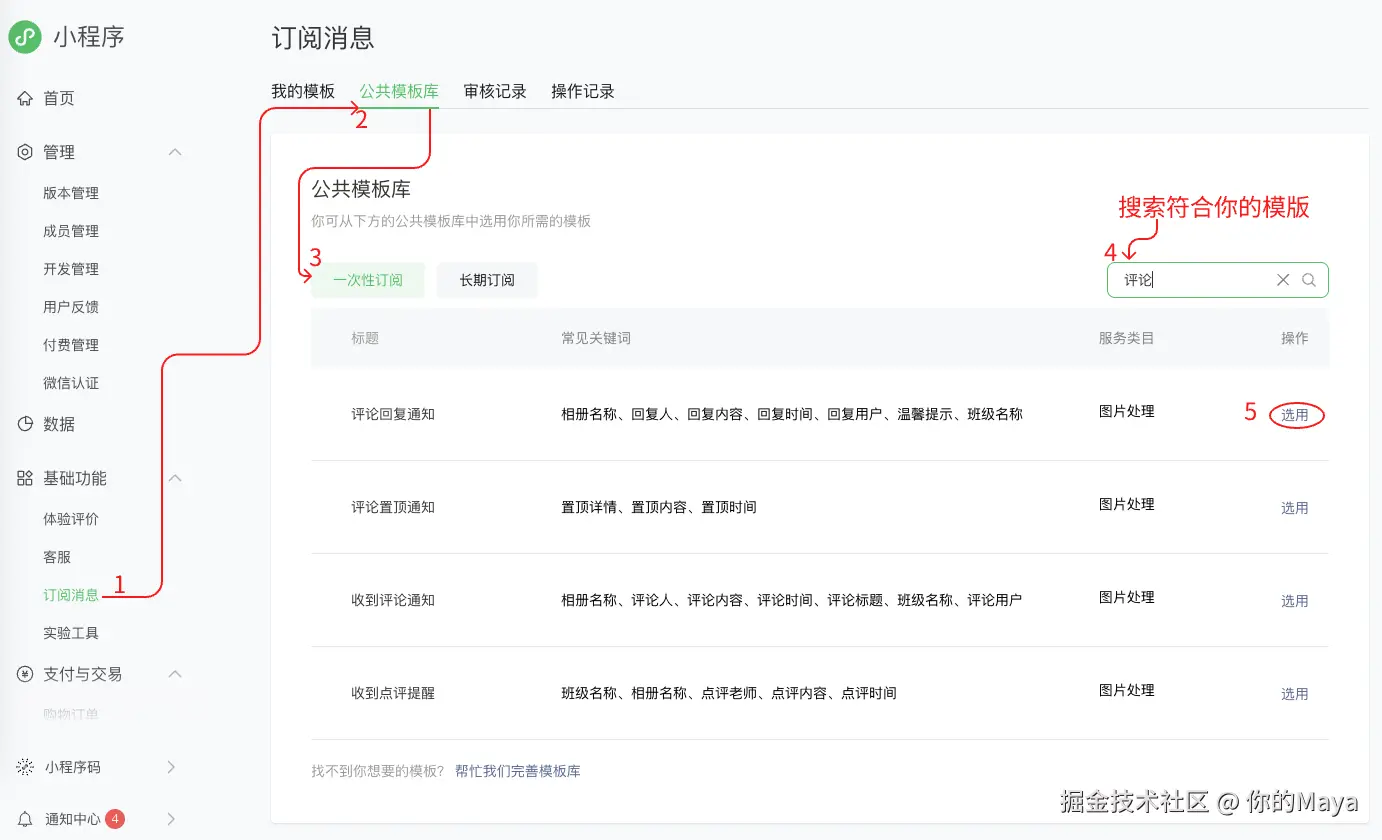The height and width of the screenshot is (840, 1382).
Task: Click 选用 for 评论置顶通知
Action: tap(1295, 508)
